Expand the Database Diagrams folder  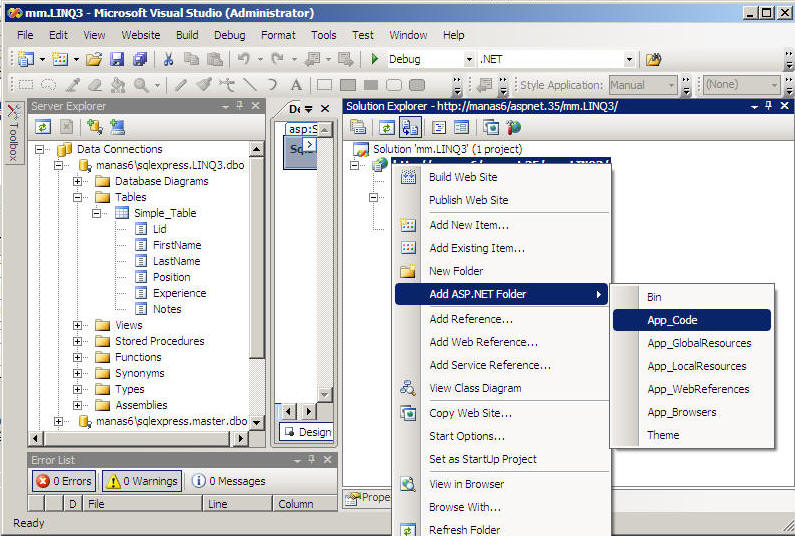(x=77, y=181)
